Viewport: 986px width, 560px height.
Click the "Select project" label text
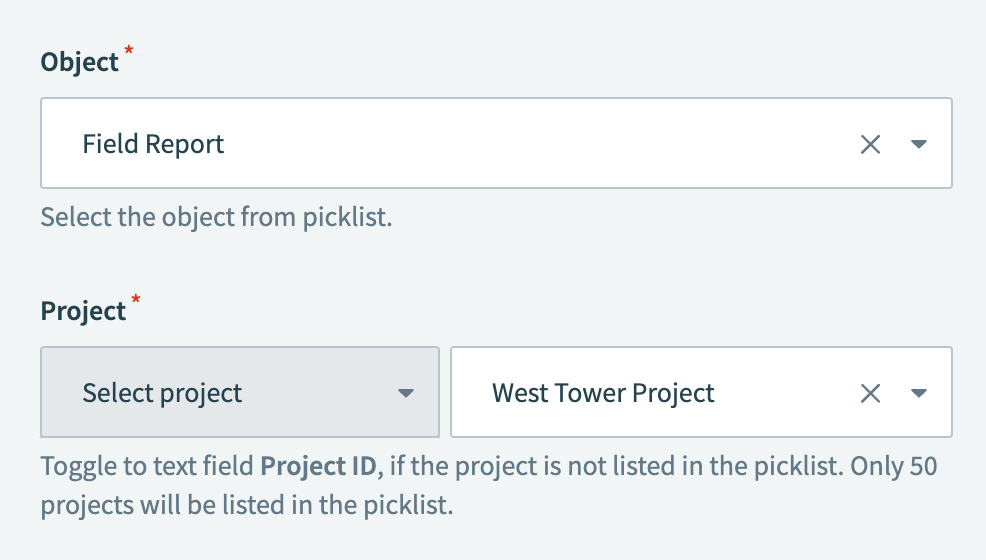(162, 393)
